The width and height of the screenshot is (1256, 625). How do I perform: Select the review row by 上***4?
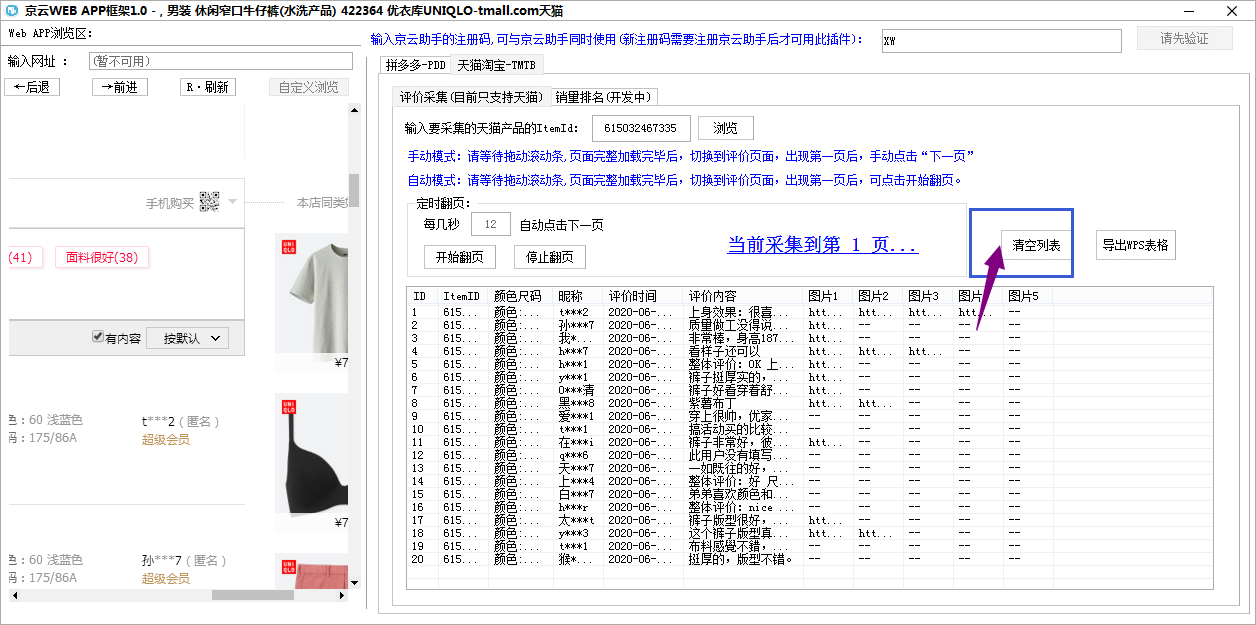click(x=810, y=481)
